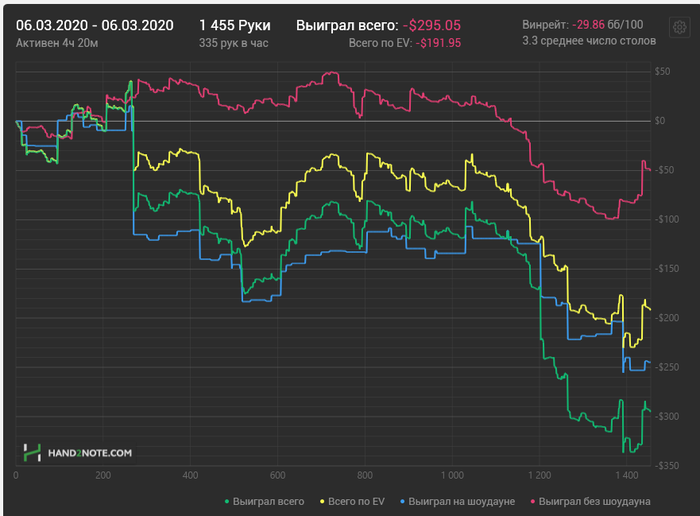700x516 pixels.
Task: Click the pink "Выиграл без шоудауна" legend dot
Action: 535,500
